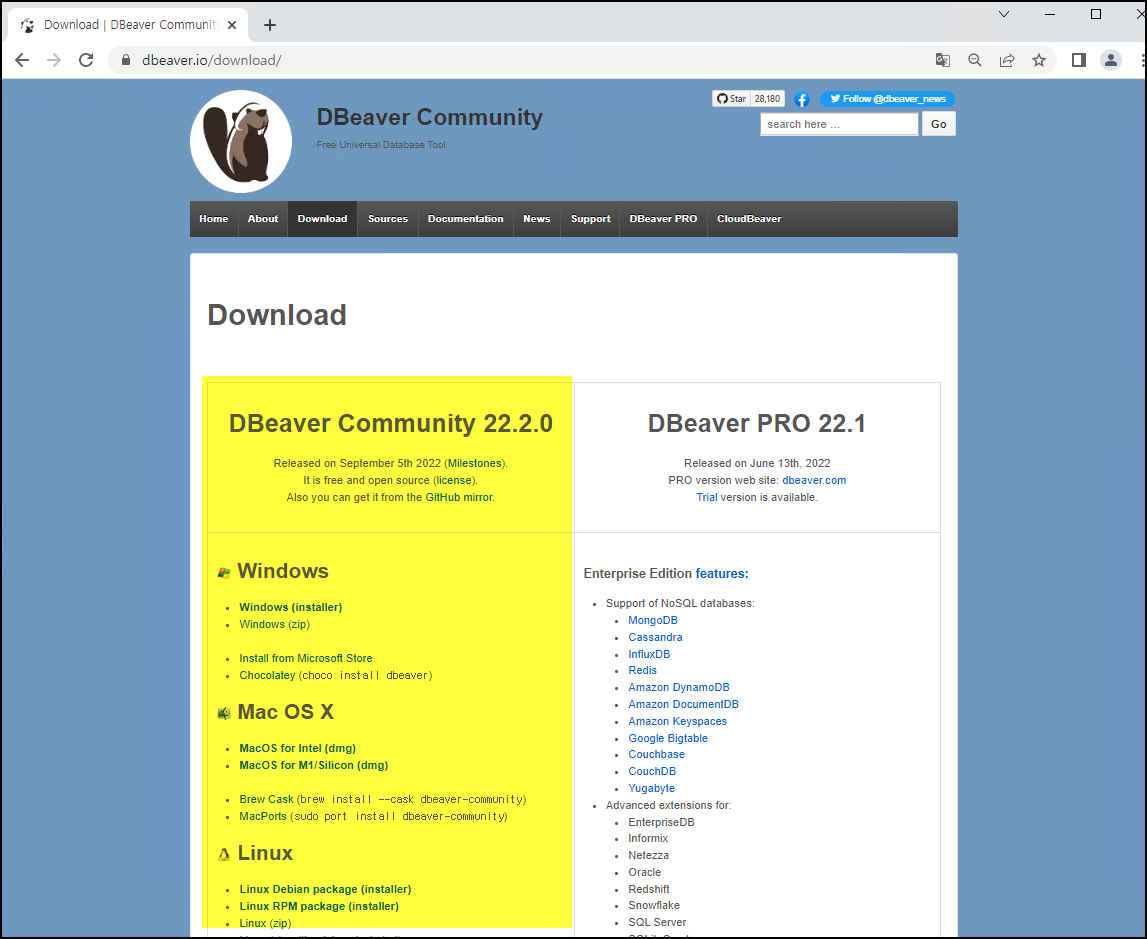Click the zoom magnifier icon in address bar
The width and height of the screenshot is (1147, 939).
[975, 60]
